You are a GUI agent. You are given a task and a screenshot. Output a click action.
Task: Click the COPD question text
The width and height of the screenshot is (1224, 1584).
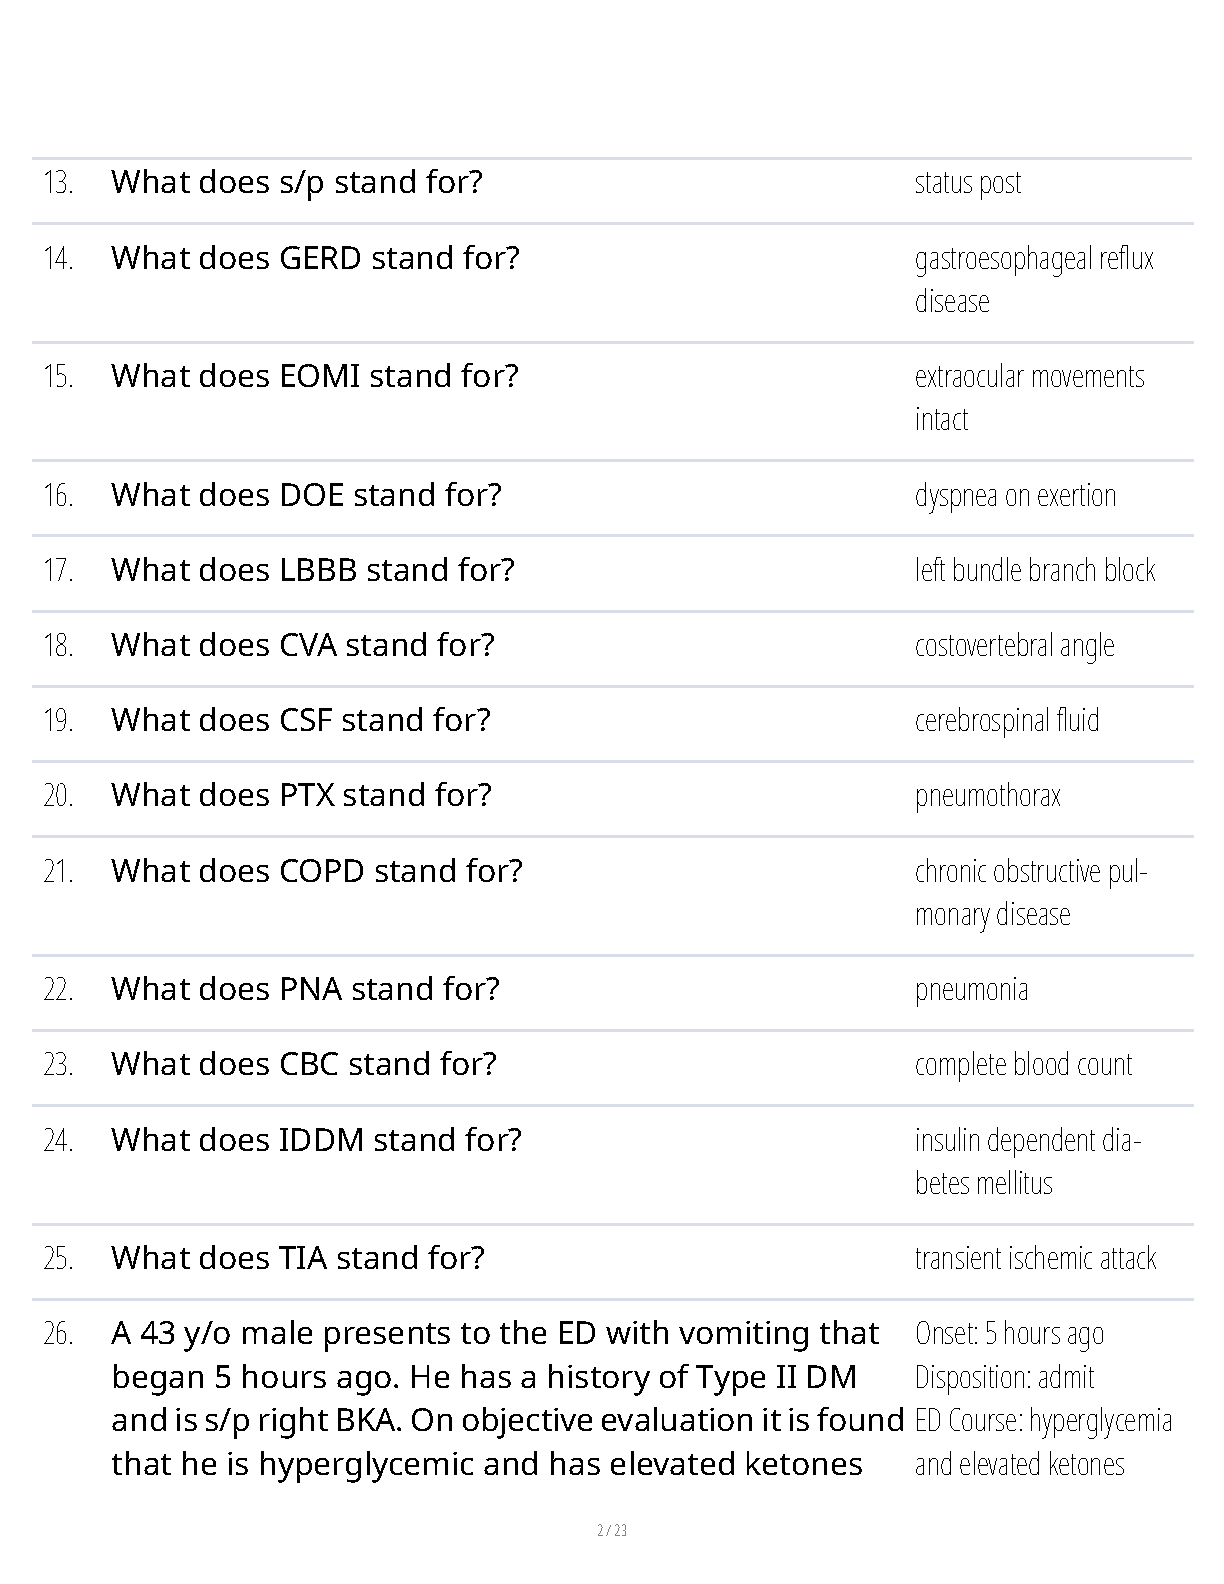(317, 871)
